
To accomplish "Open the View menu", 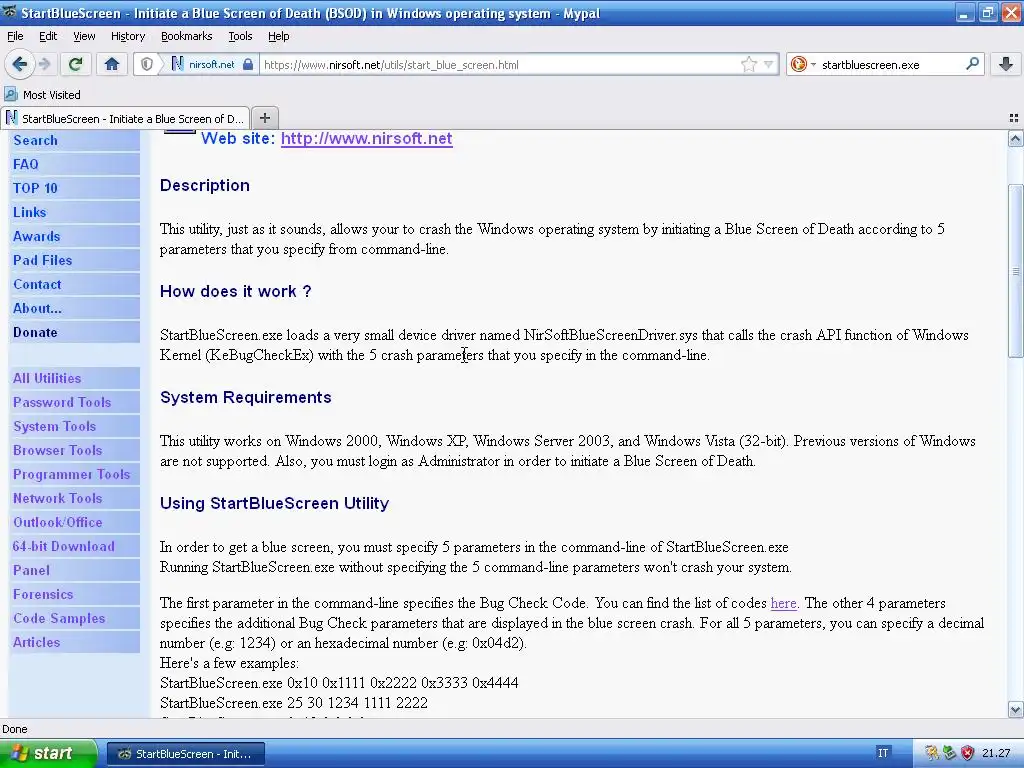I will (84, 36).
